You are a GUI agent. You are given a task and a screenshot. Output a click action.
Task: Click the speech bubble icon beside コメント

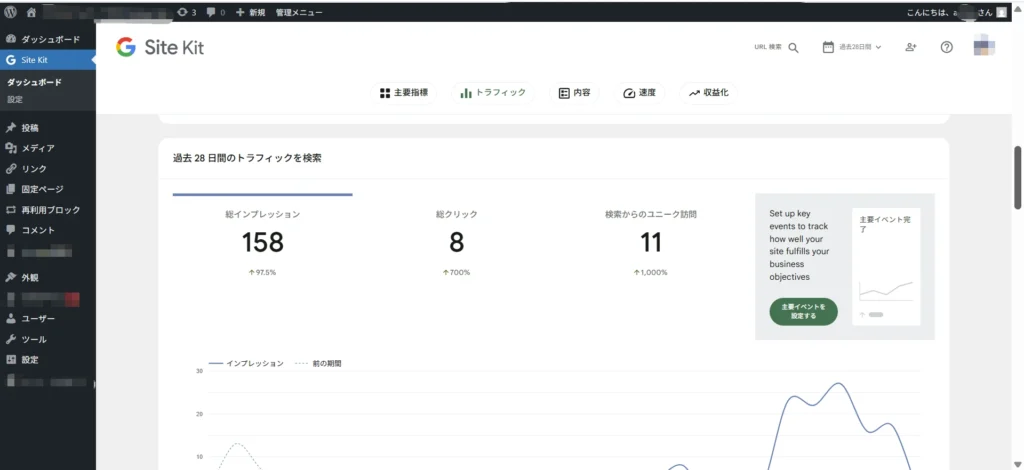coord(10,230)
